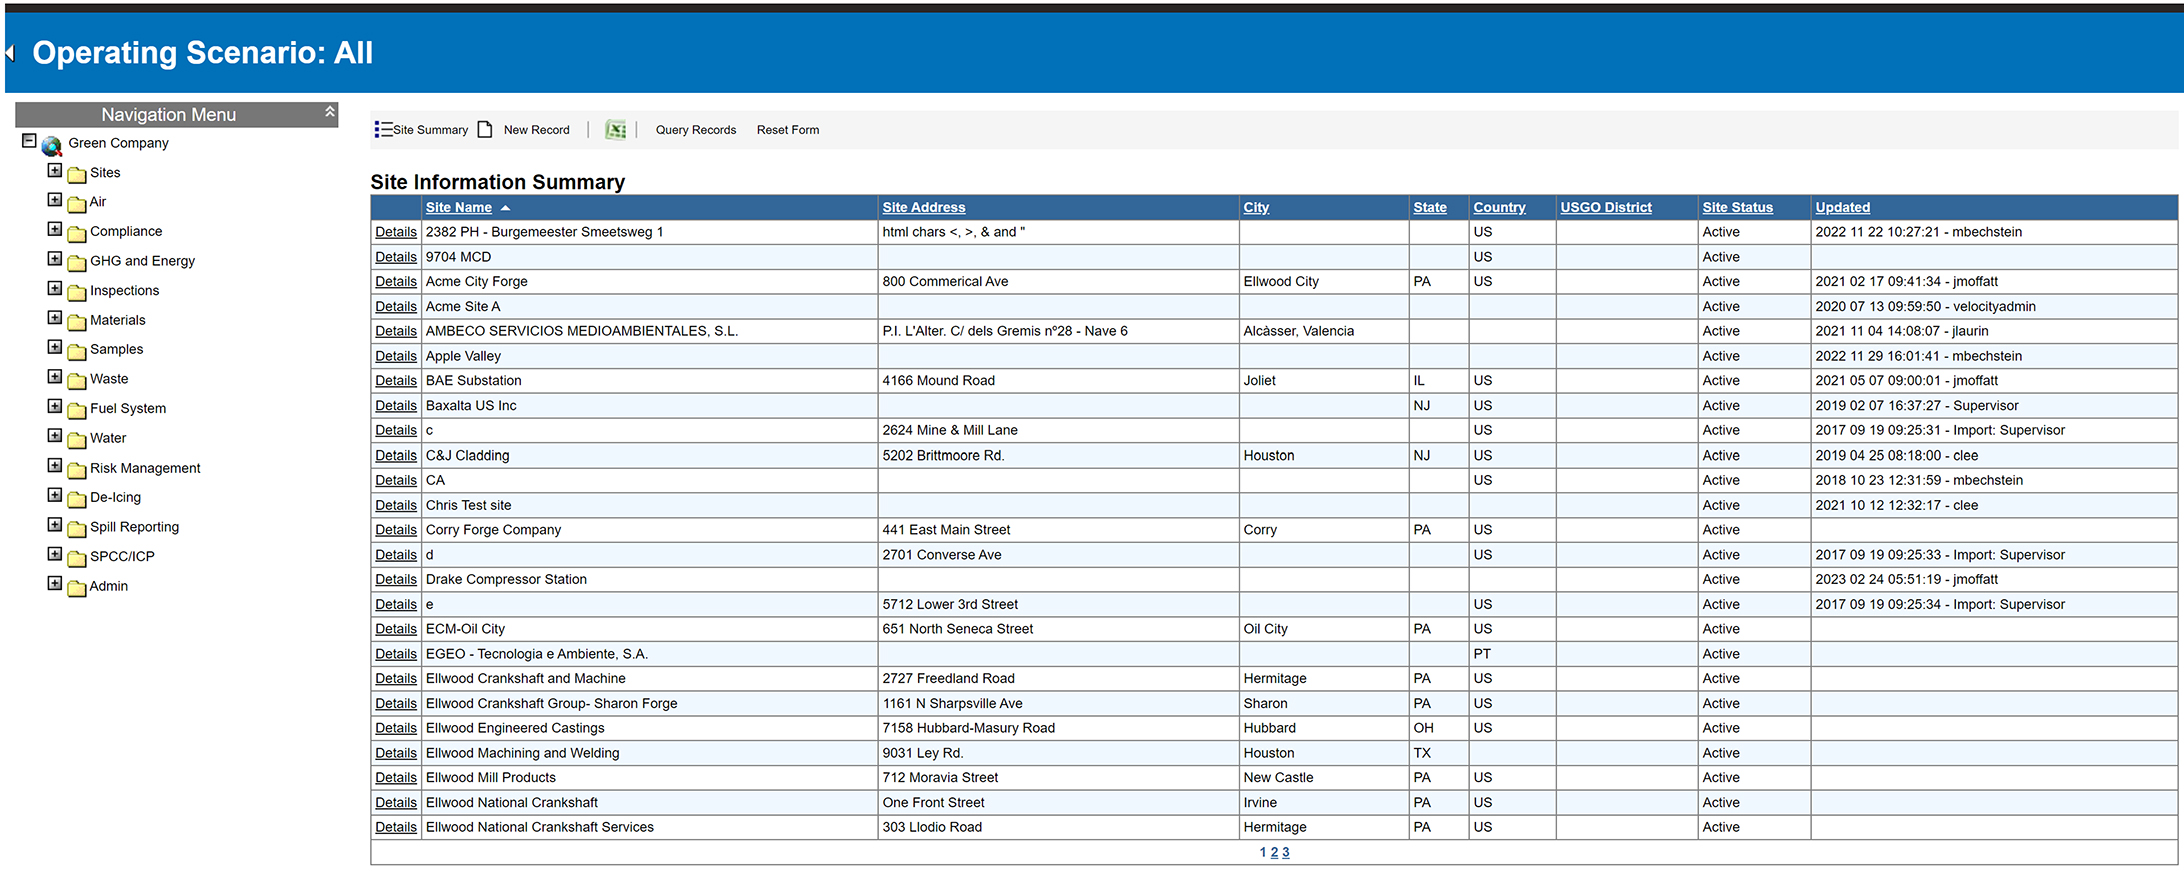Collapse the Navigation Menu panel

(329, 113)
